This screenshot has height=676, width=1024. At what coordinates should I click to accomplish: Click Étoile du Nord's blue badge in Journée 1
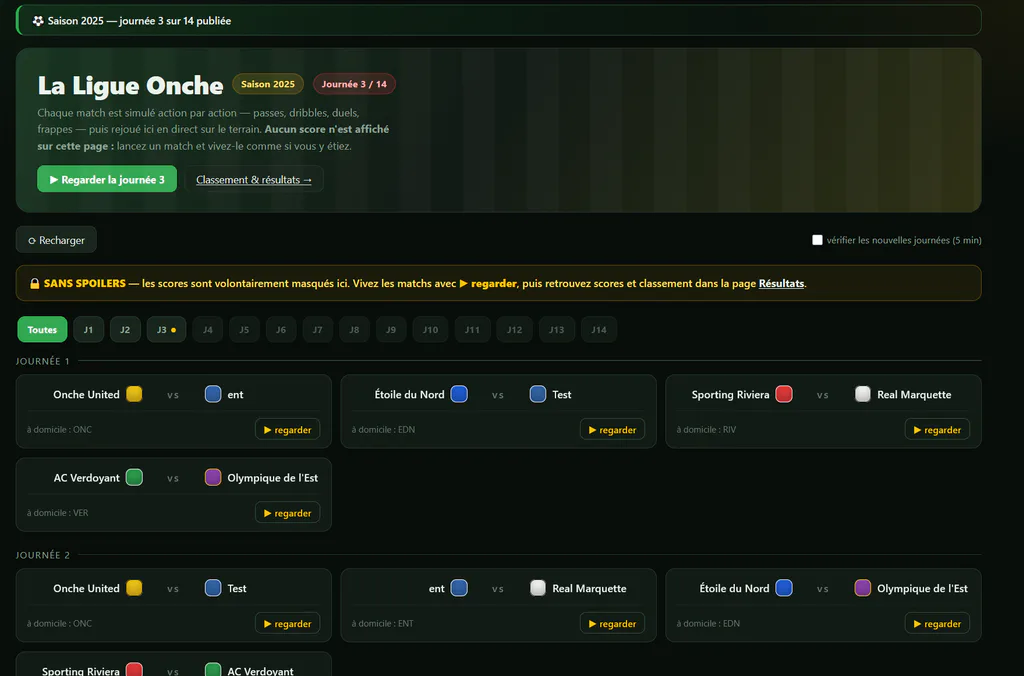(x=459, y=394)
